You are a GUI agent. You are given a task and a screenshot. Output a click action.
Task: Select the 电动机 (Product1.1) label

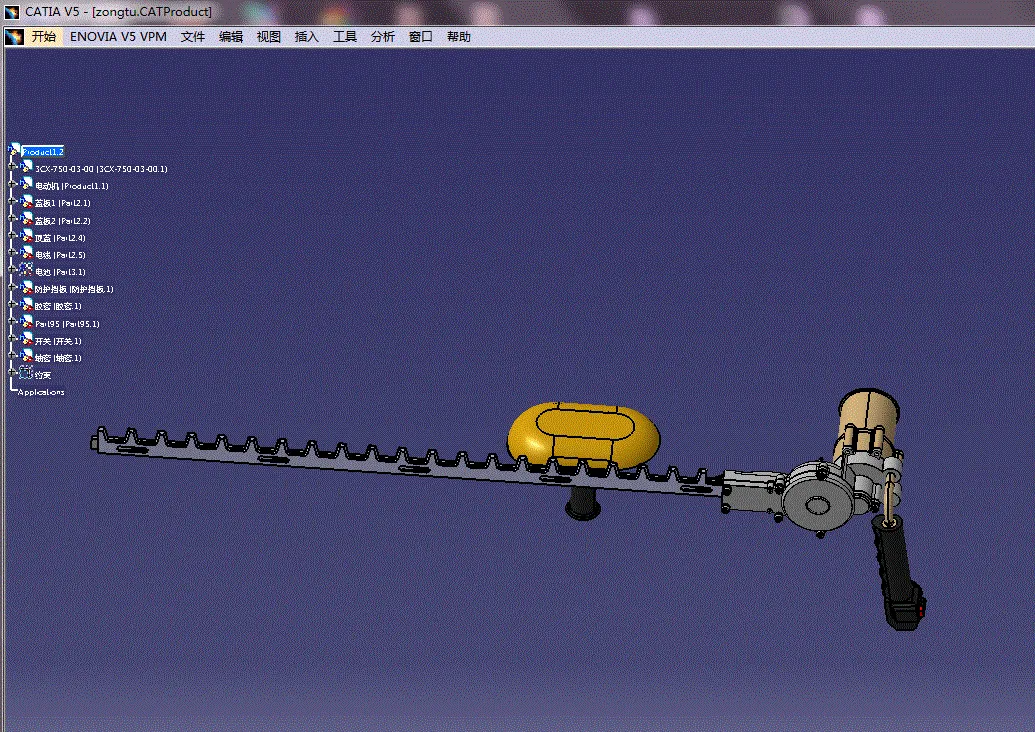(x=71, y=186)
